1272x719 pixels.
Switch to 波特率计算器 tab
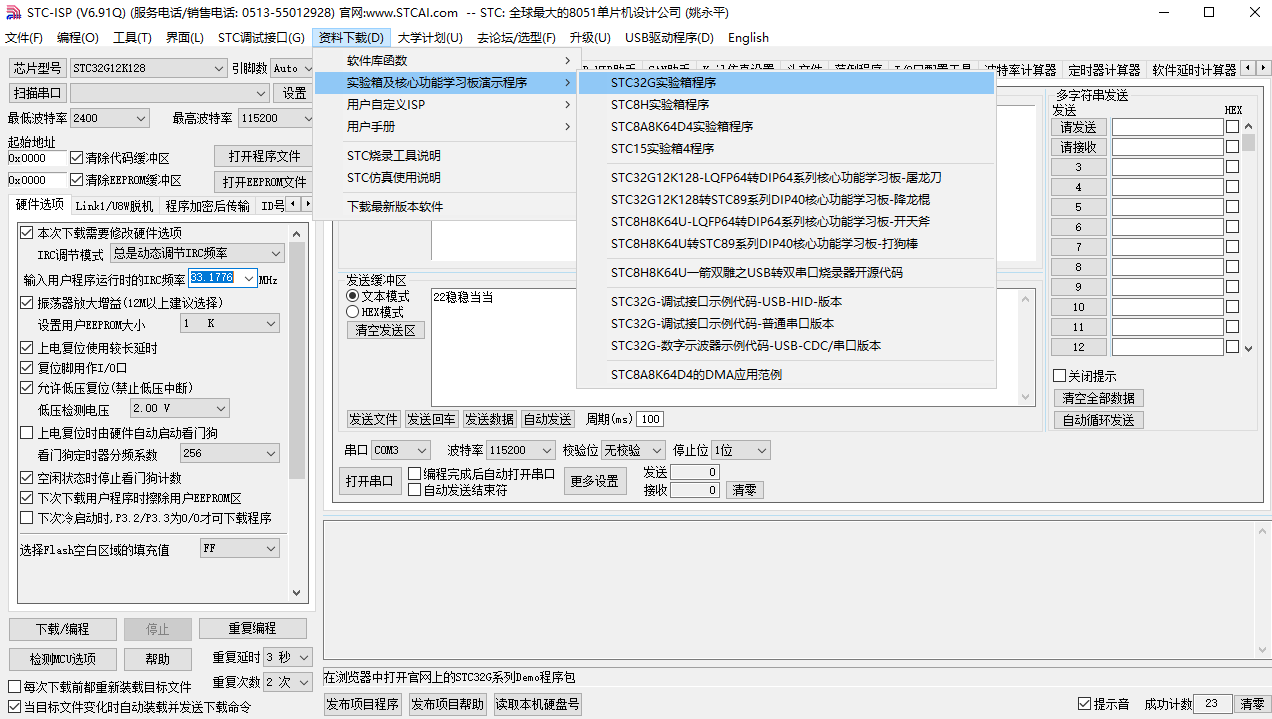click(1020, 70)
